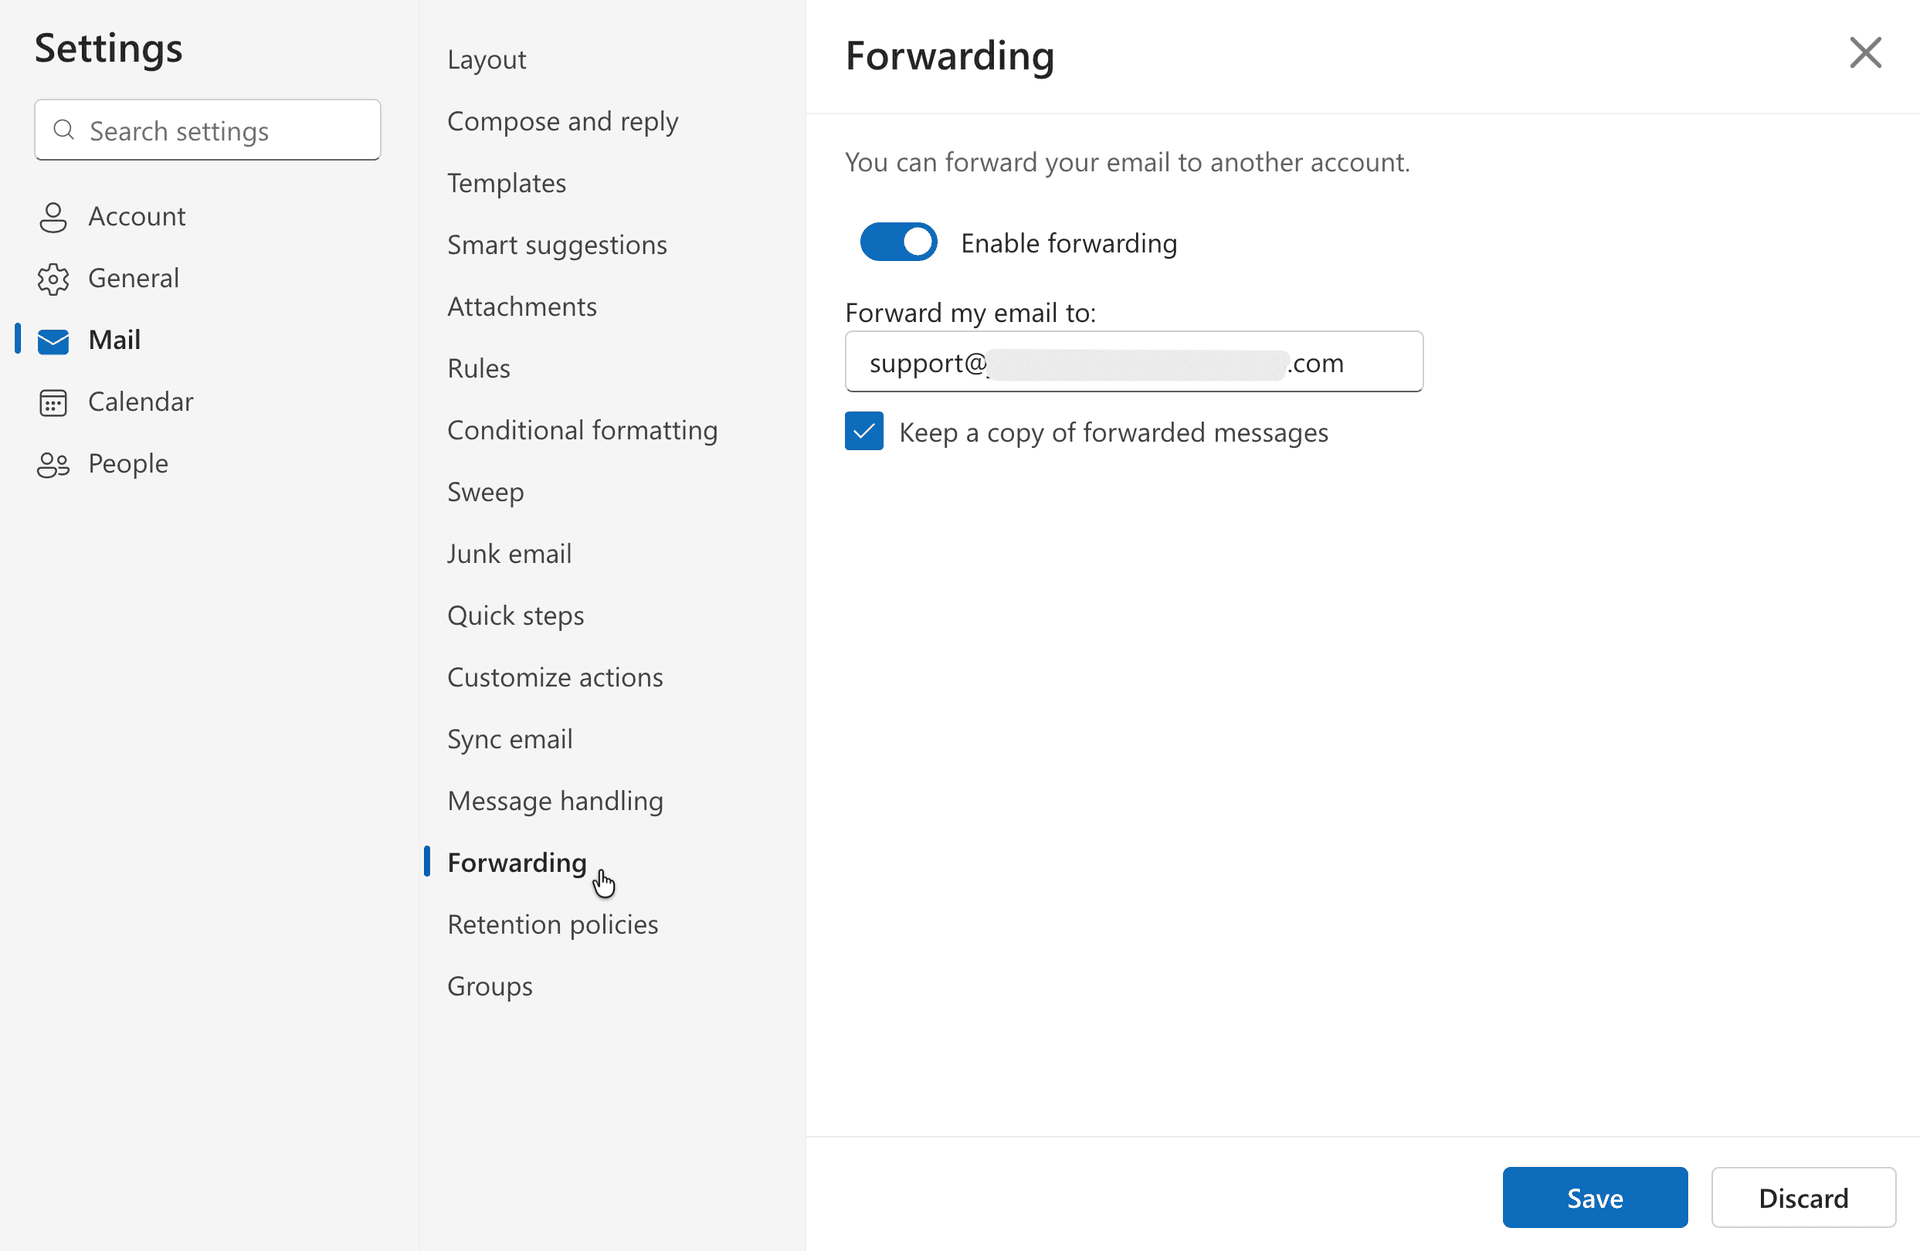Select the People icon in sidebar

[54, 463]
